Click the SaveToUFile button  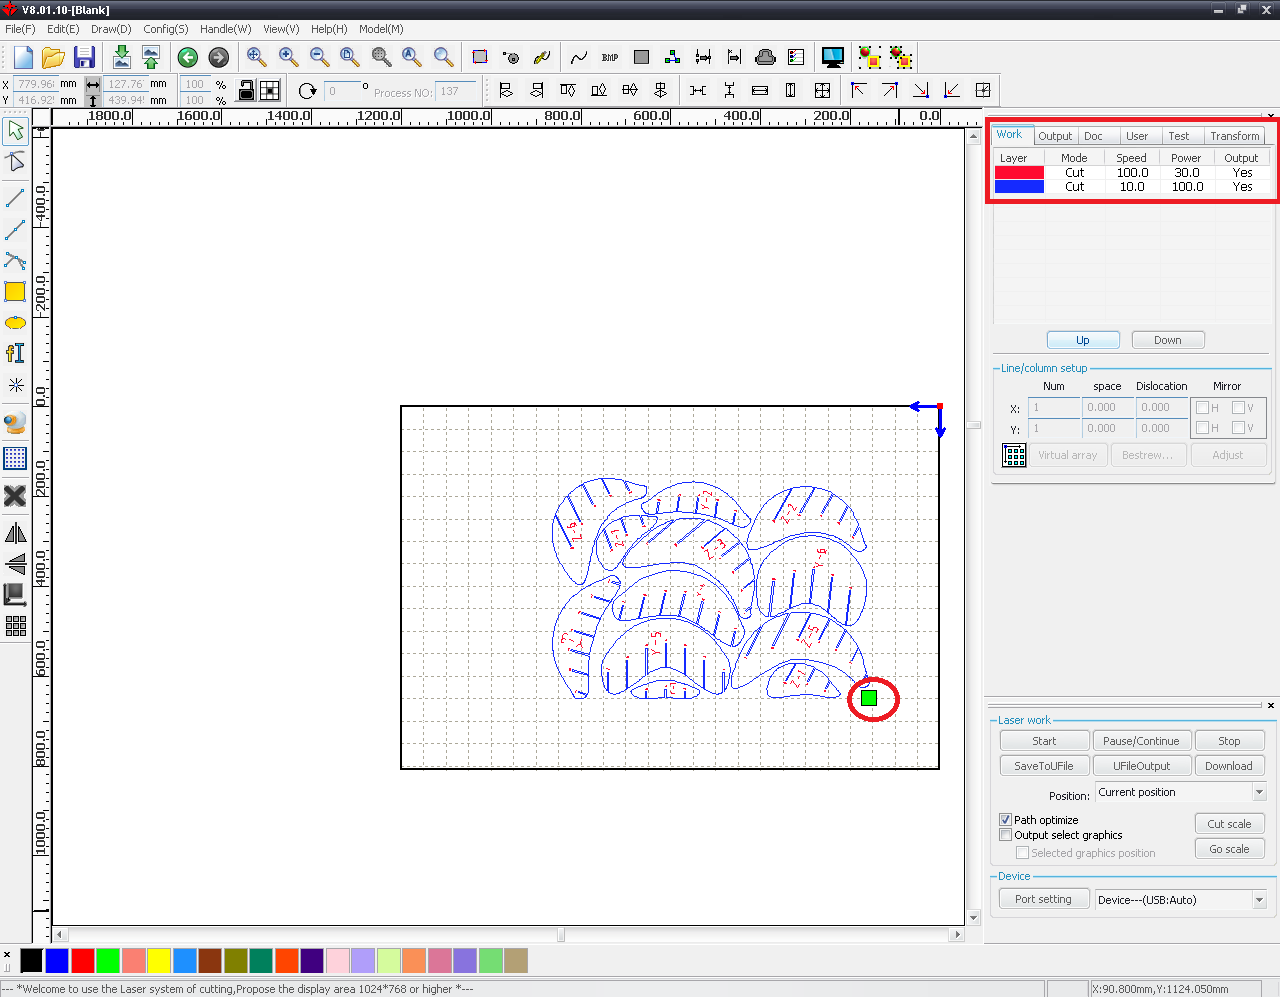(1044, 766)
